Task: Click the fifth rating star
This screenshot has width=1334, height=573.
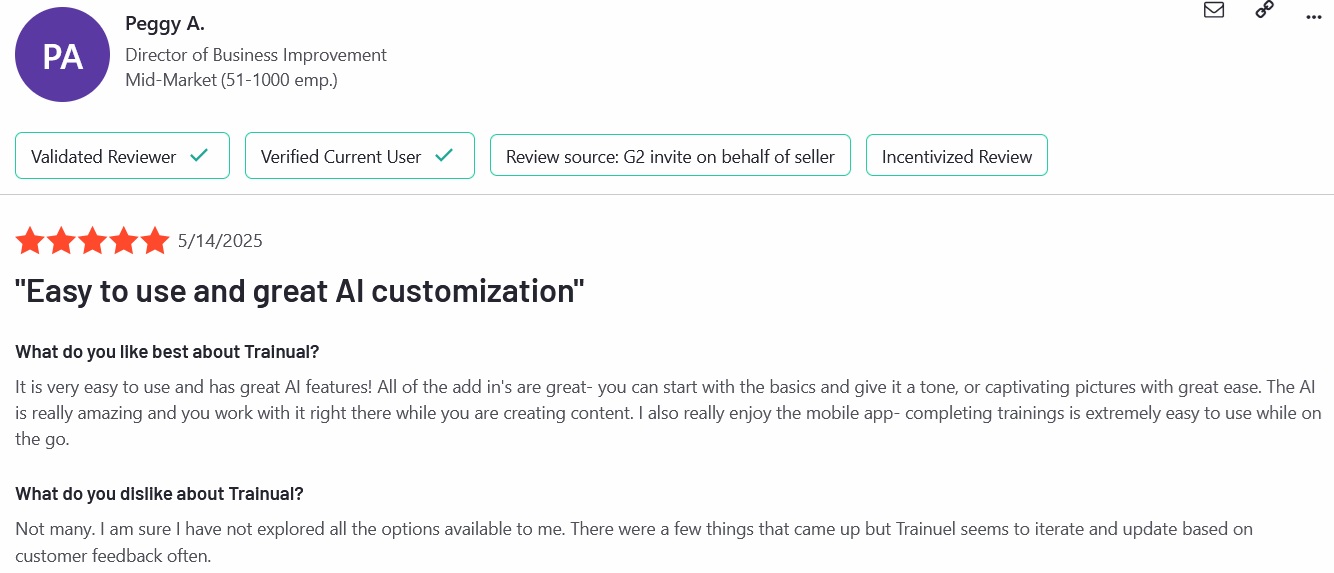Action: coord(155,241)
